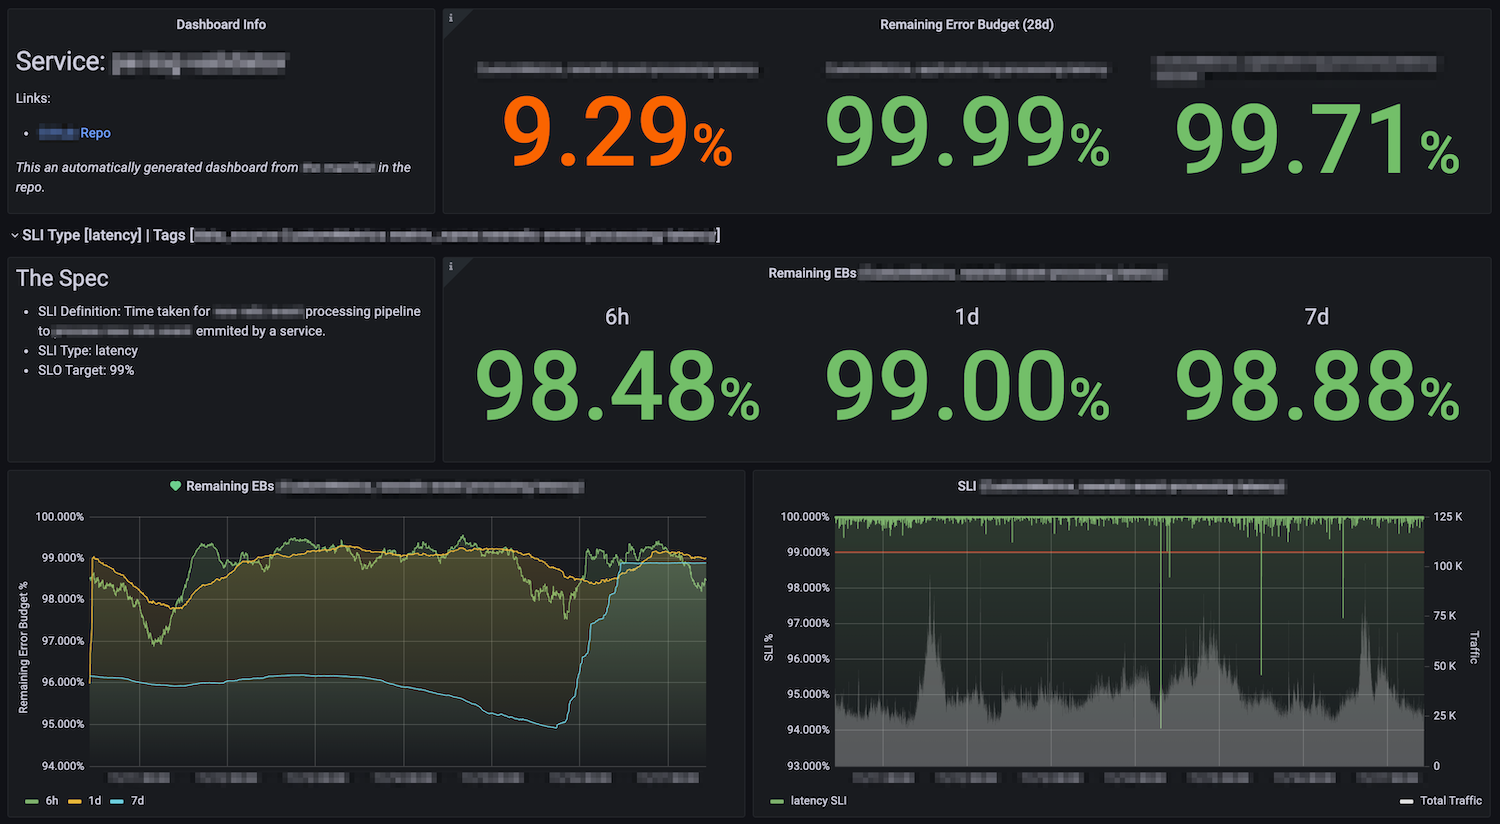Viewport: 1500px width, 824px height.
Task: Open the SLI graph panel title menu
Action: (1121, 486)
